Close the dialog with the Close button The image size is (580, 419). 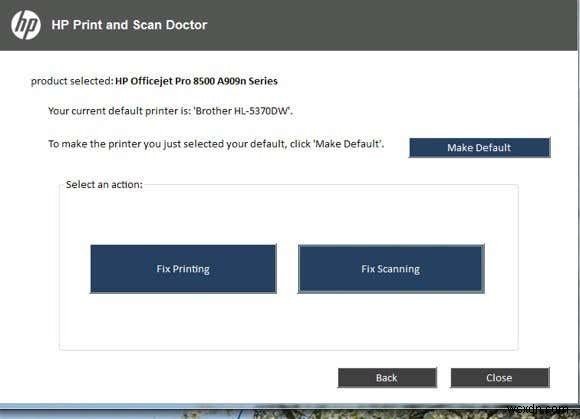pyautogui.click(x=500, y=378)
